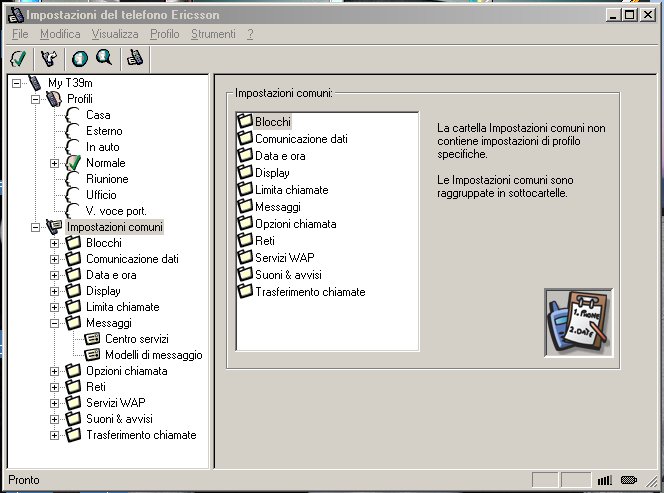Click the battery icon in status bar
The height and width of the screenshot is (493, 664).
629,480
